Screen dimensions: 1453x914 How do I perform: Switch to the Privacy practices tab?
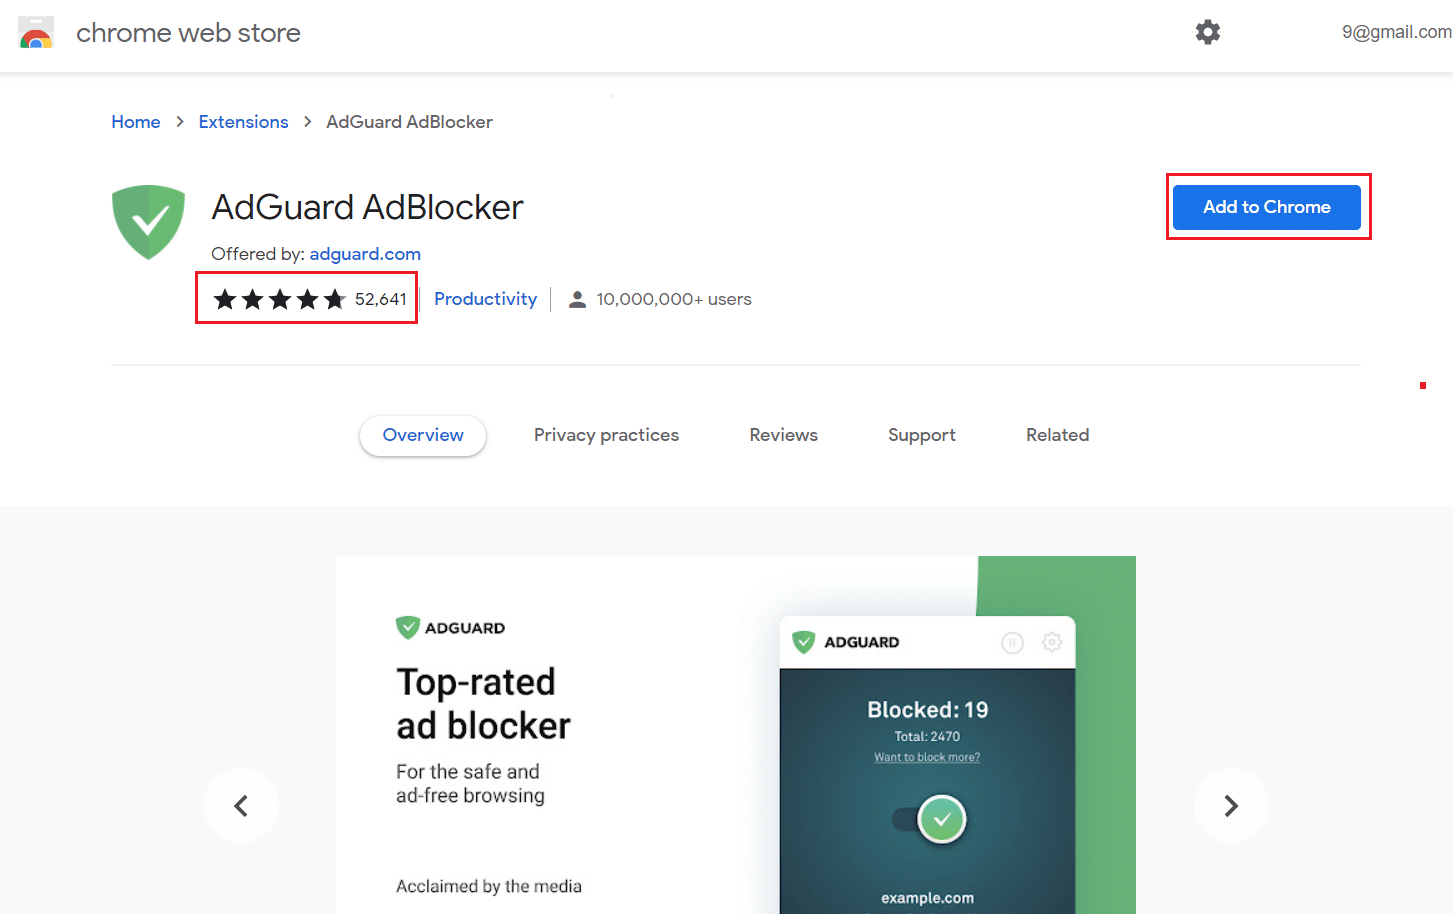tap(606, 435)
